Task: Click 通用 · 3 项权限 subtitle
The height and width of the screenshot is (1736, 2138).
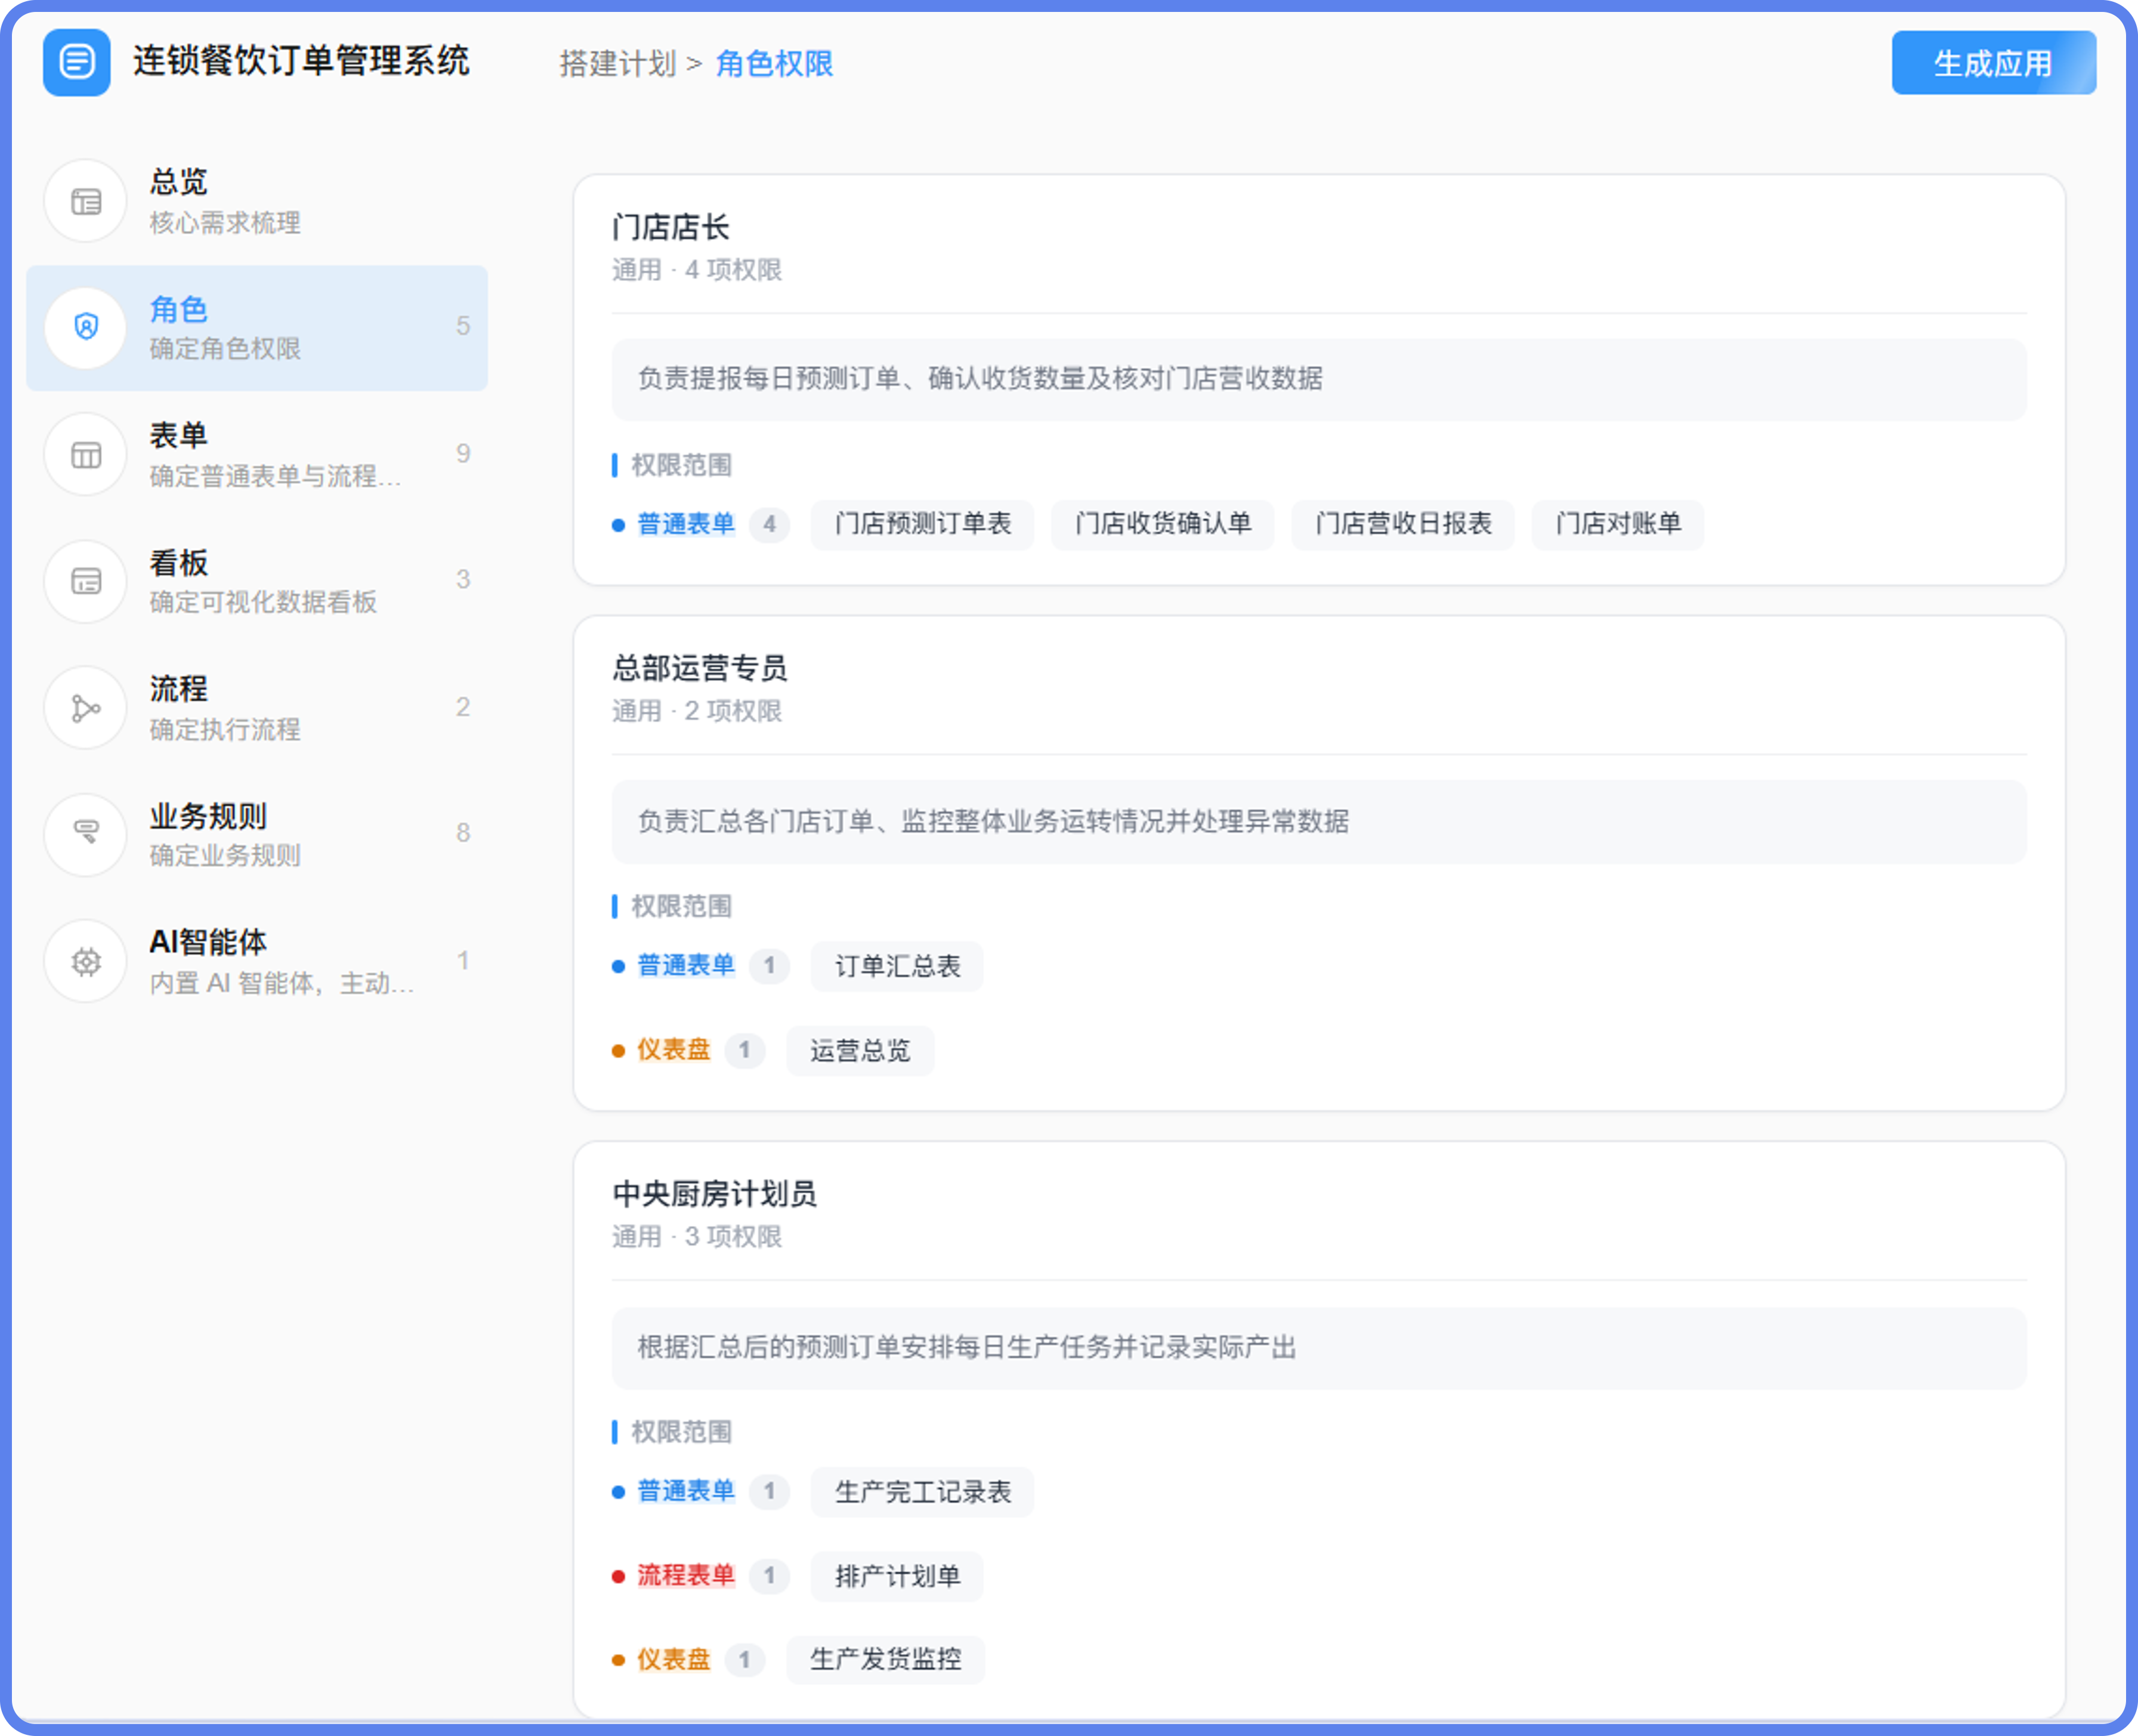Action: point(697,1237)
